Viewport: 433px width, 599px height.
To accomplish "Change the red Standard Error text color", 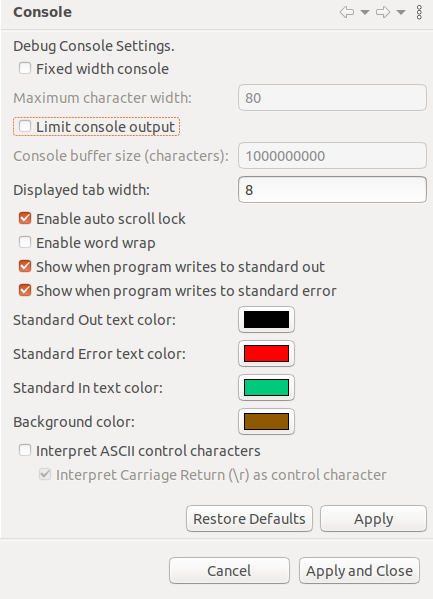I will pos(266,353).
